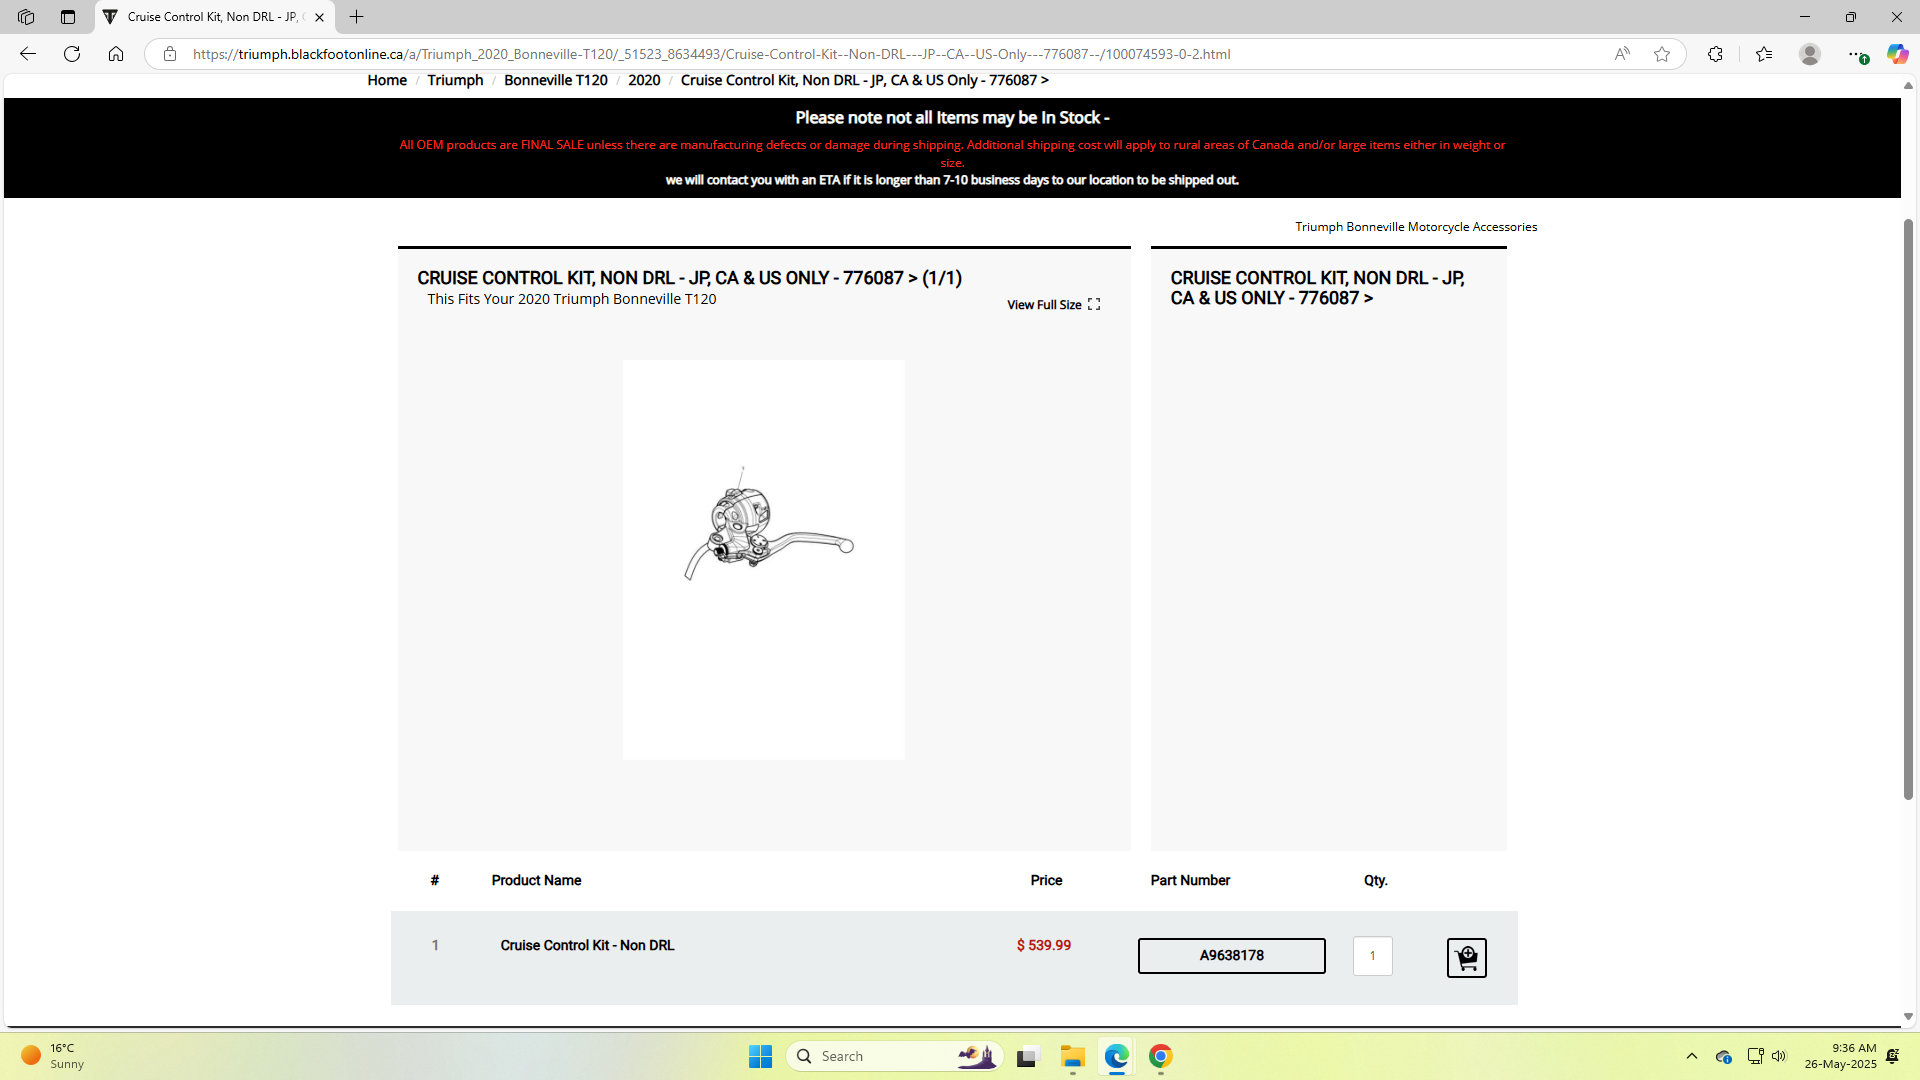Click the page vertical scrollbar
The height and width of the screenshot is (1080, 1920).
tap(1908, 510)
